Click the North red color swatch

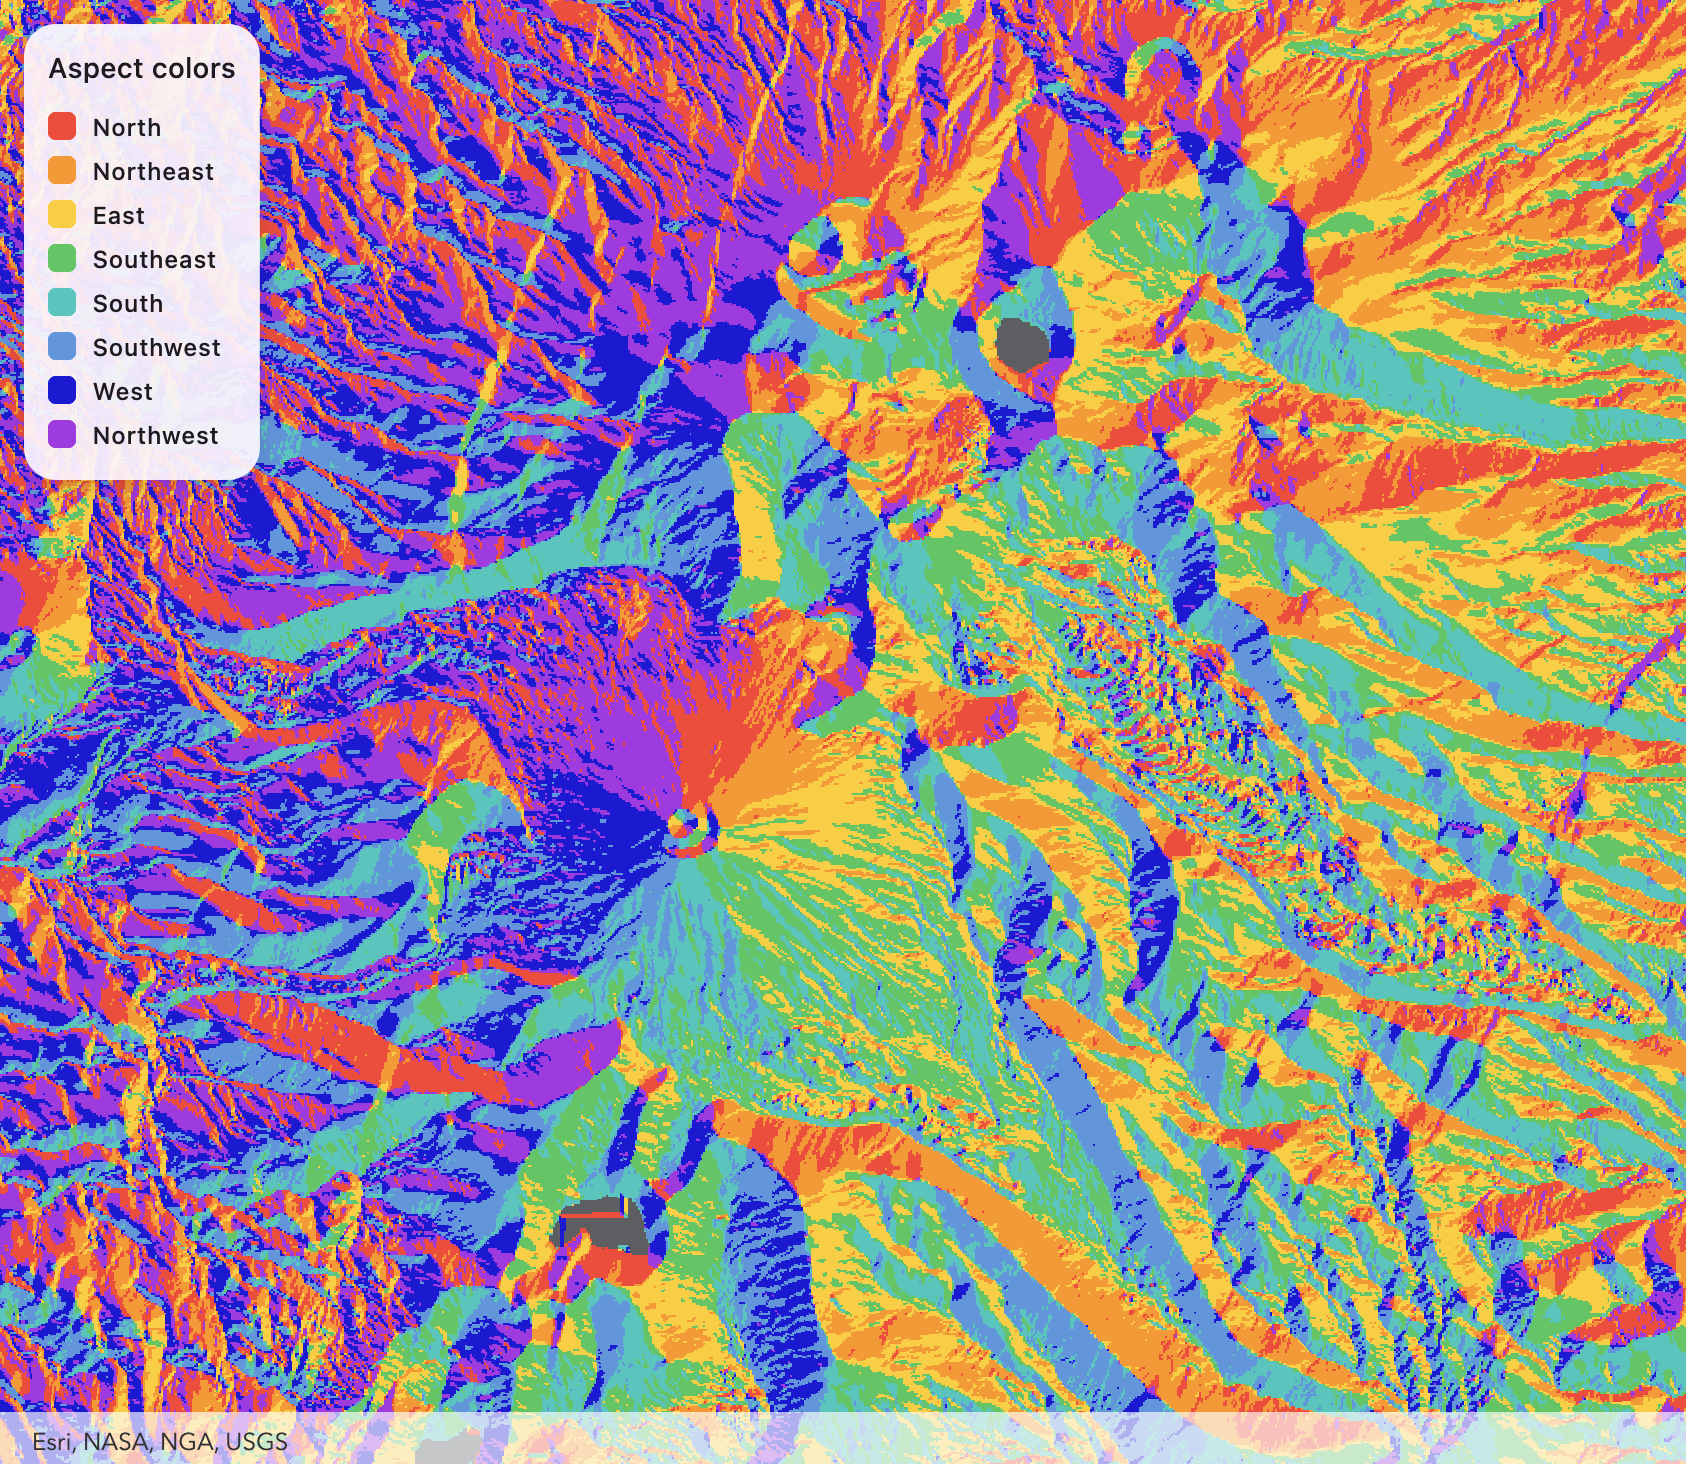(62, 127)
